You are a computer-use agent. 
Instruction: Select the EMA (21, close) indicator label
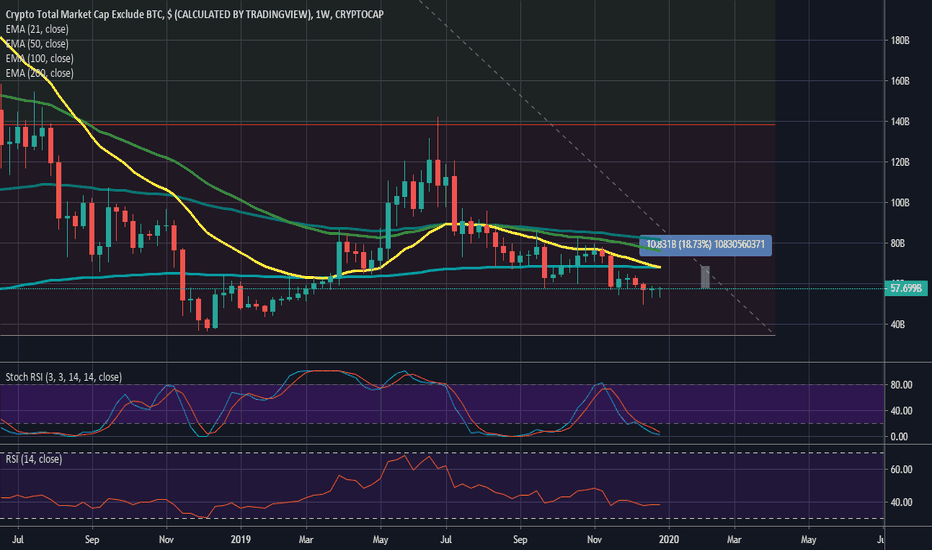(37, 29)
